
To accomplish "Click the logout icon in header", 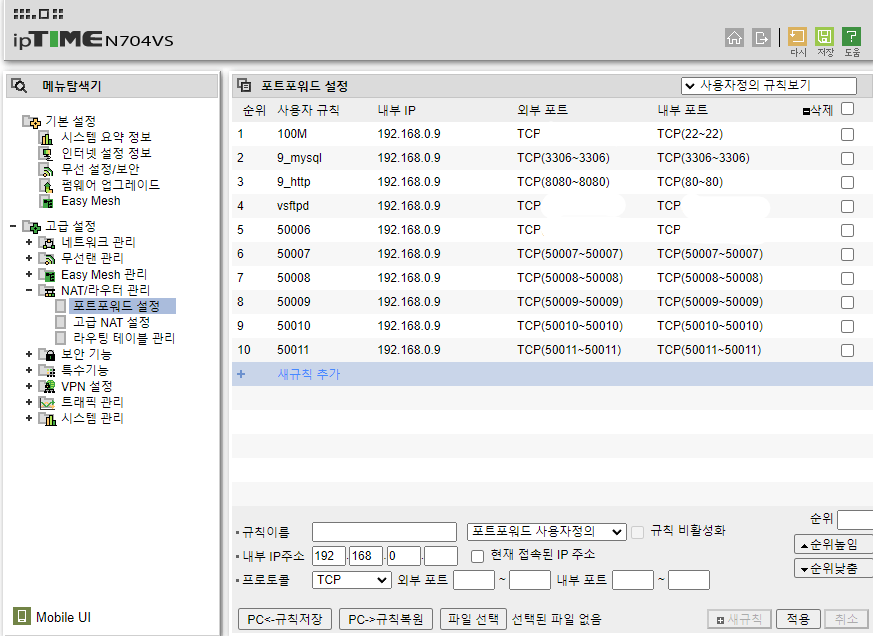I will pos(762,38).
